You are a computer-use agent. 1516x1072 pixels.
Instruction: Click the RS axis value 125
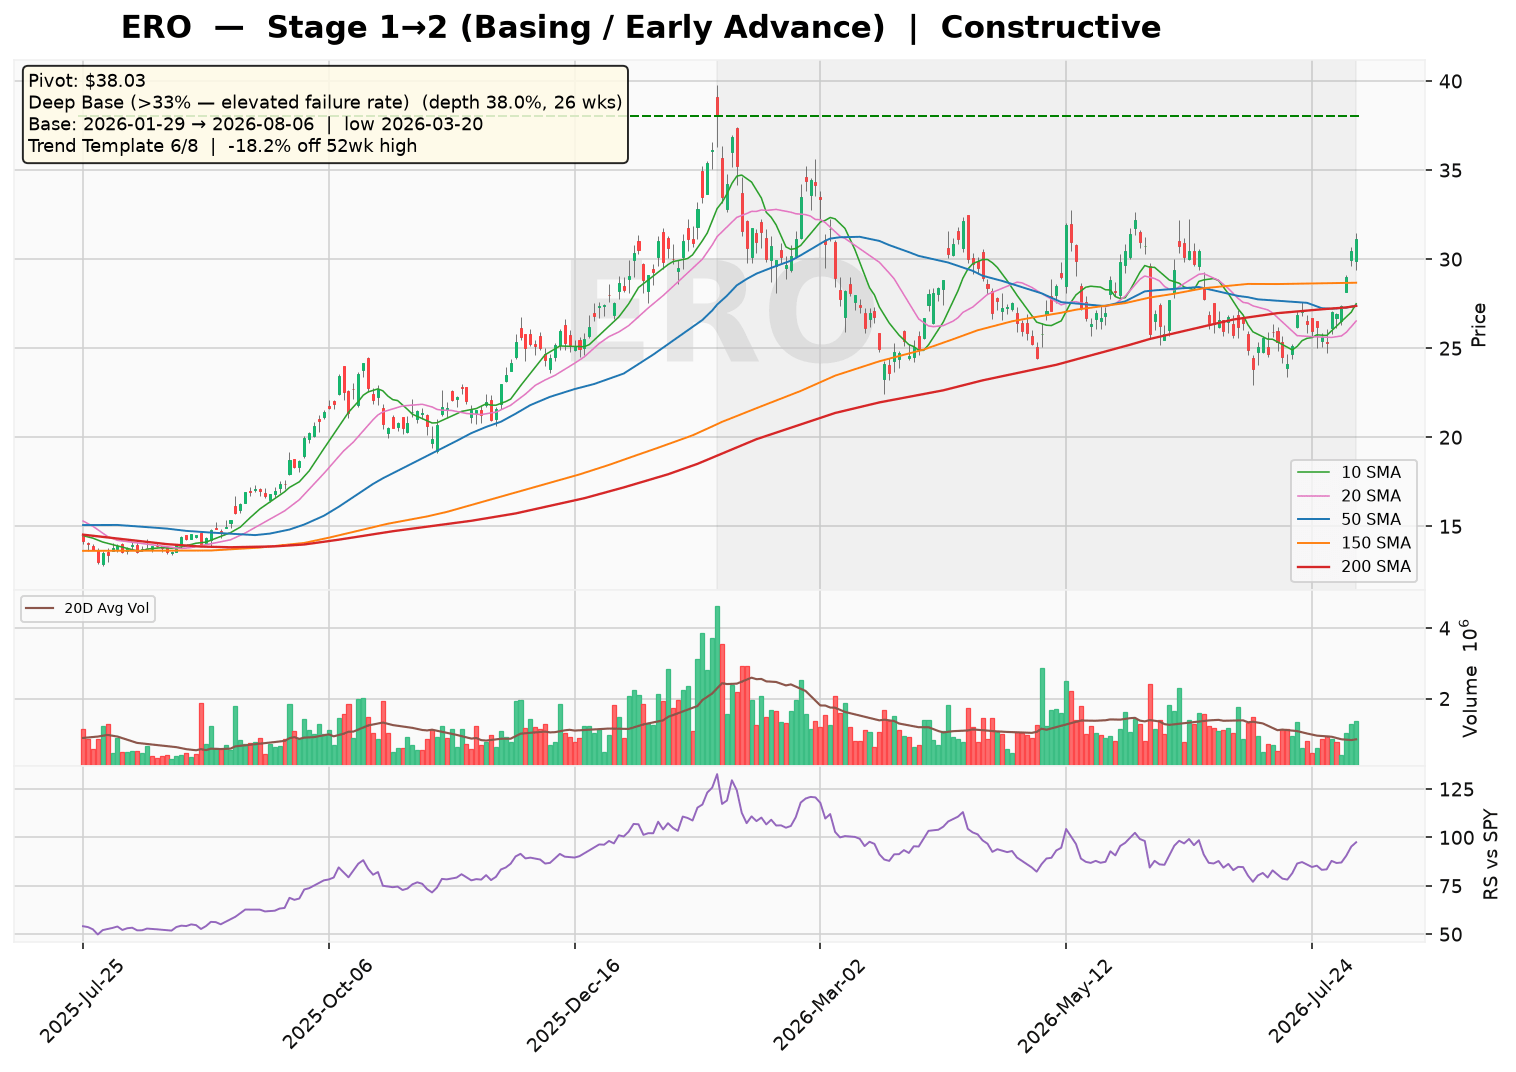tap(1455, 791)
